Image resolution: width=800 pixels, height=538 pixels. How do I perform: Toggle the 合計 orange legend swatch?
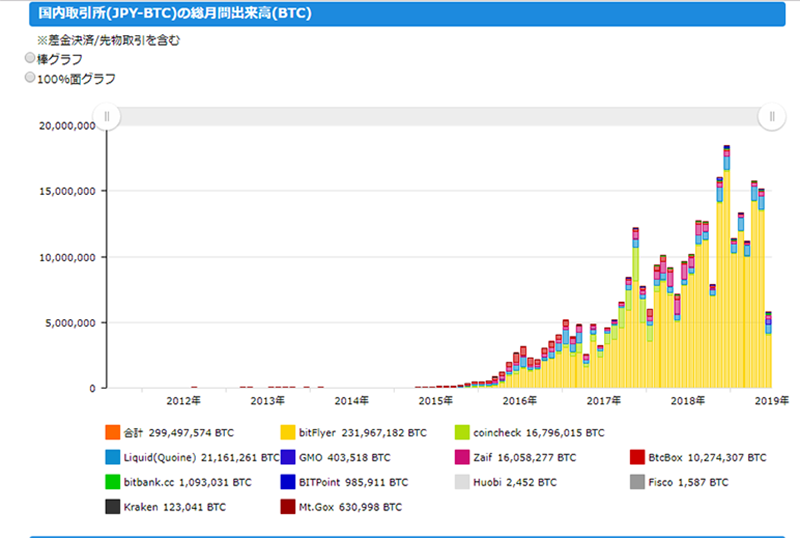click(x=113, y=432)
